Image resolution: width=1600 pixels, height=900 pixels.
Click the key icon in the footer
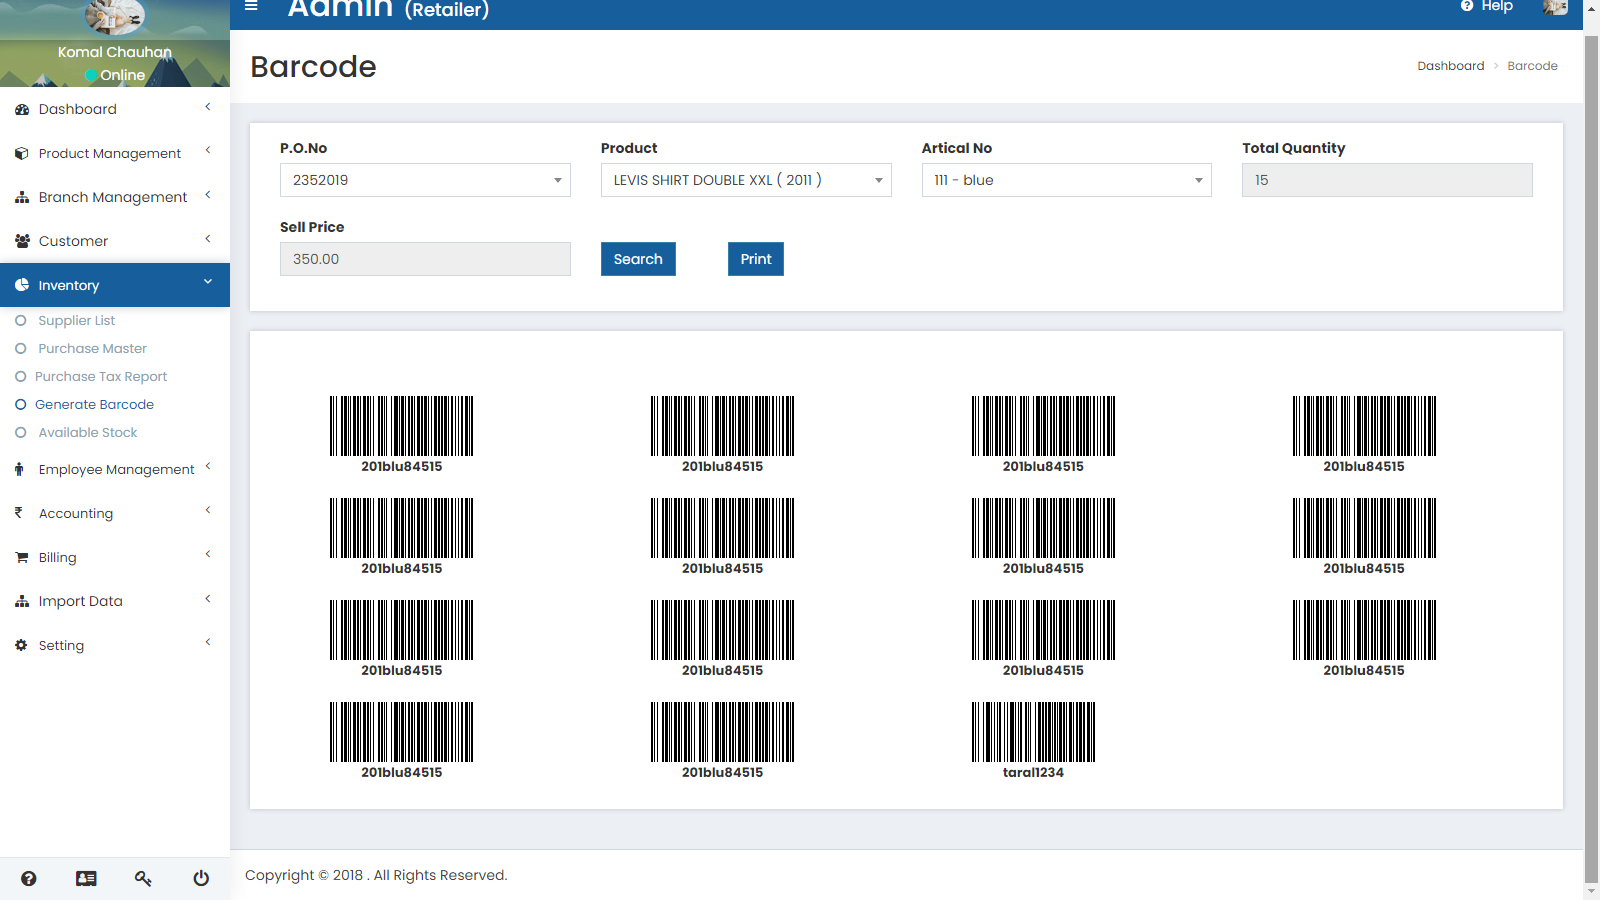[143, 878]
